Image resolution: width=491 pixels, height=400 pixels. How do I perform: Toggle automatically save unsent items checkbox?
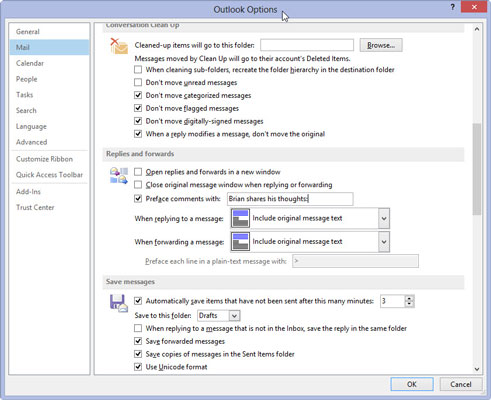pos(138,301)
